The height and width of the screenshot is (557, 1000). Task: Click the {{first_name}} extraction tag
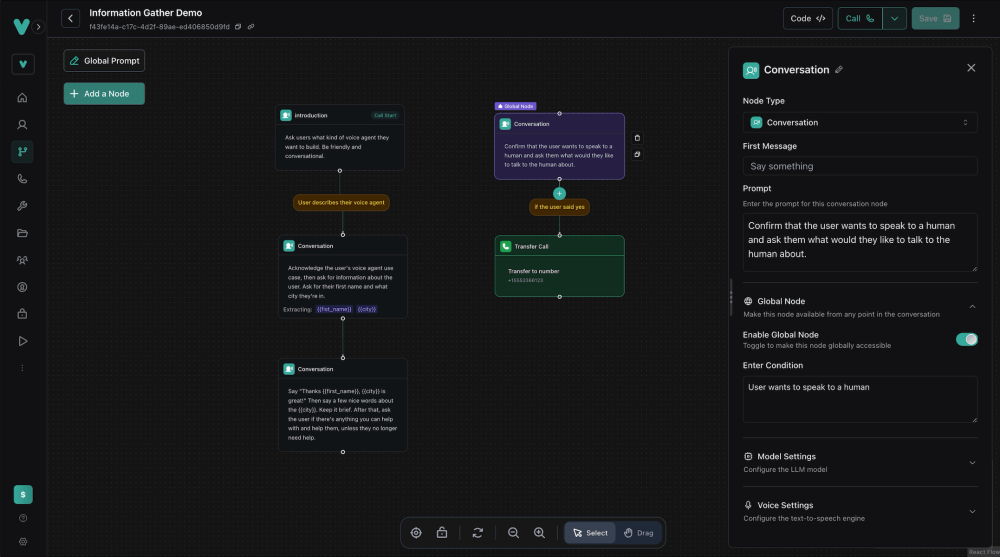(334, 309)
